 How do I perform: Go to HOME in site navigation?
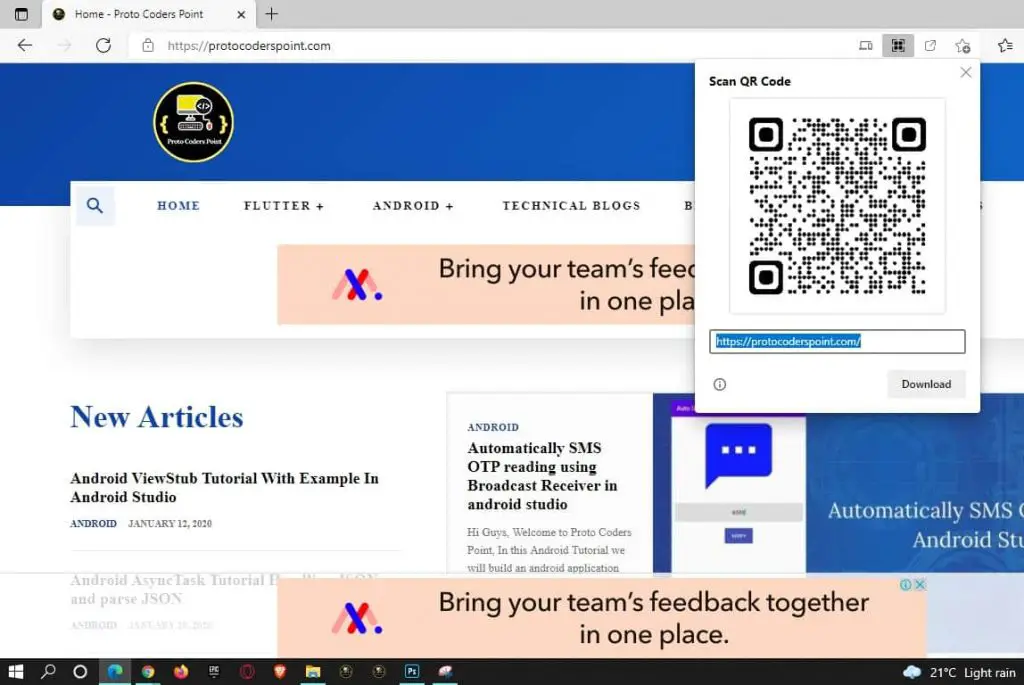tap(178, 206)
